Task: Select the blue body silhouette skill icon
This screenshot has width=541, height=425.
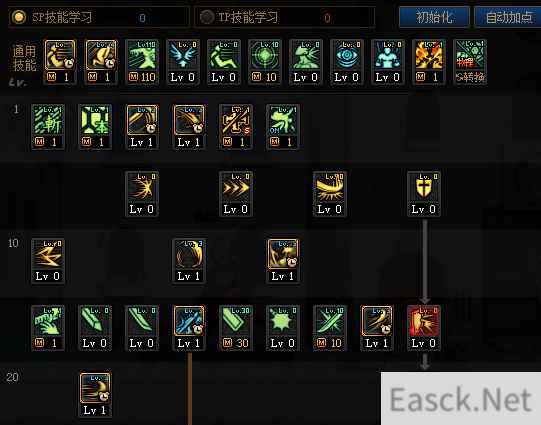Action: (388, 55)
